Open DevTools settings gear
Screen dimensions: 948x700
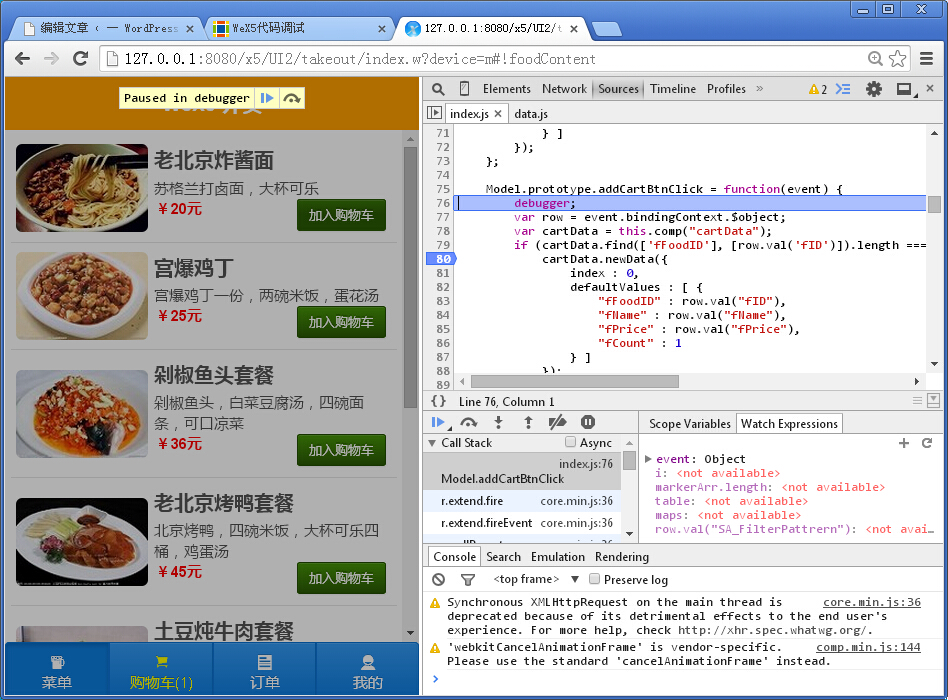pos(874,89)
